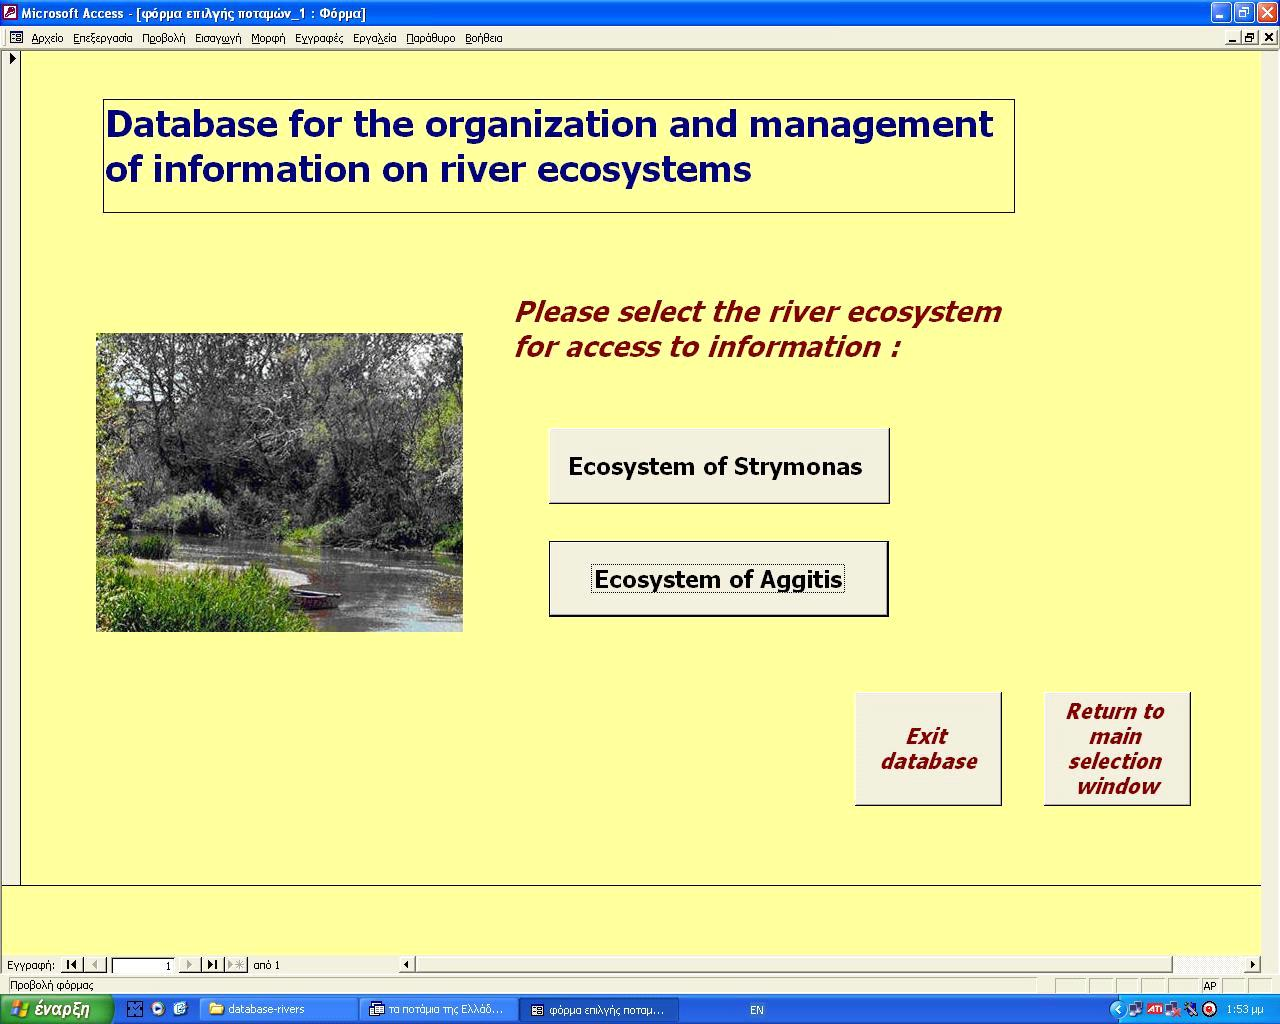Image resolution: width=1280 pixels, height=1024 pixels.
Task: Open the Εργαλεία menu
Action: [375, 38]
